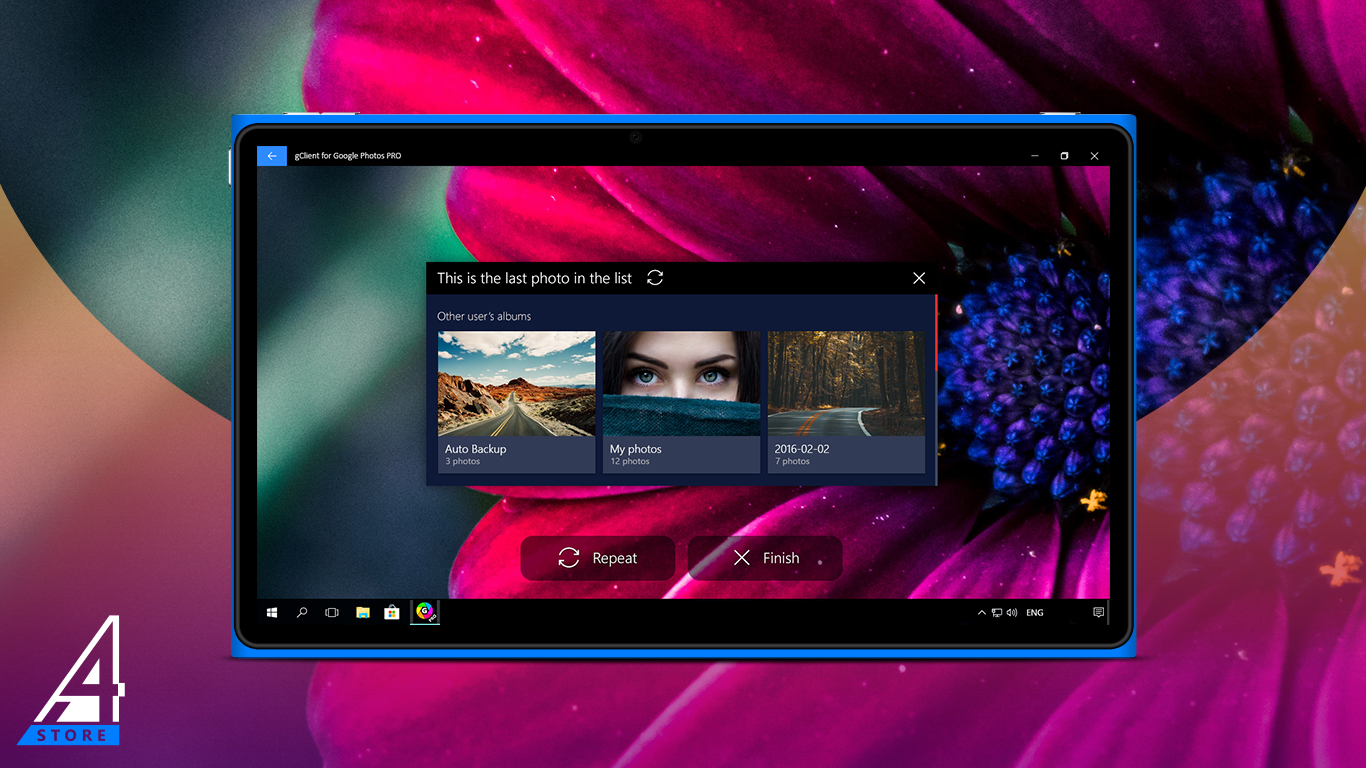Screen dimensions: 1366x768
Task: Click the '3 photos' count label
Action: [x=463, y=462]
